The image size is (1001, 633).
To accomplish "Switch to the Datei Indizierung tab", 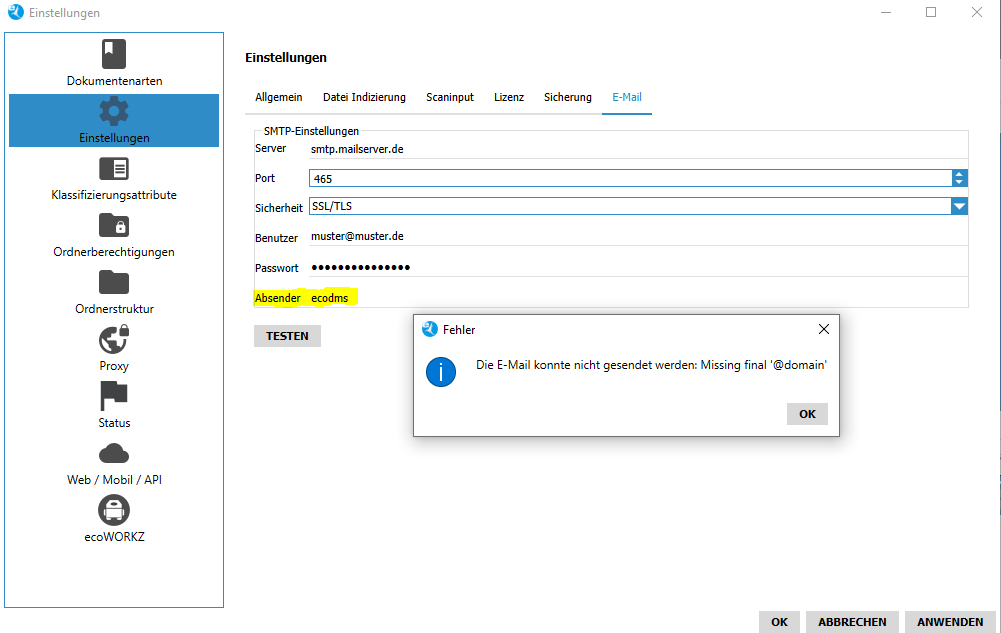I will (x=364, y=97).
